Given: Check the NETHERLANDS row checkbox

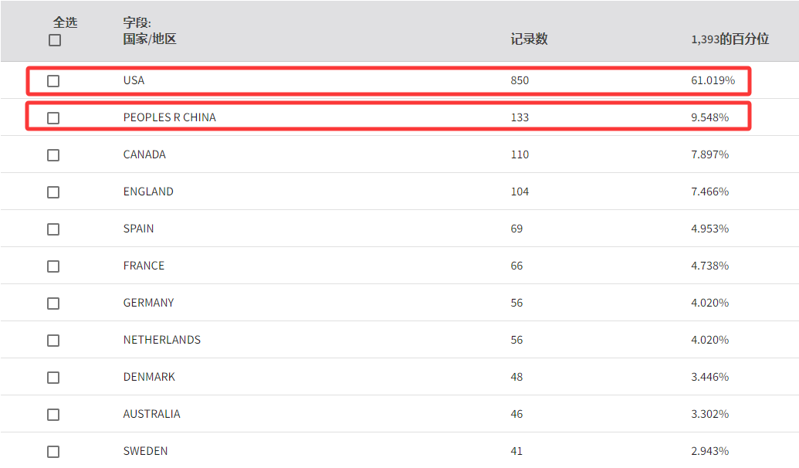Looking at the screenshot, I should tap(53, 341).
